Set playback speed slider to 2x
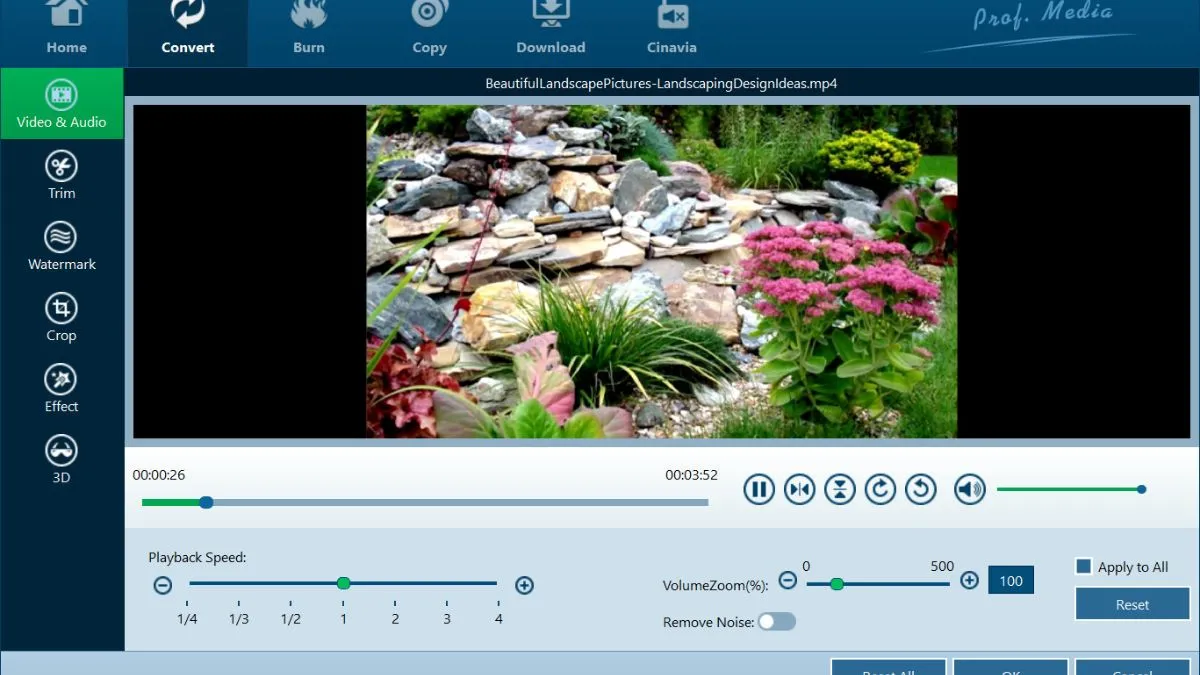The height and width of the screenshot is (675, 1200). [395, 583]
